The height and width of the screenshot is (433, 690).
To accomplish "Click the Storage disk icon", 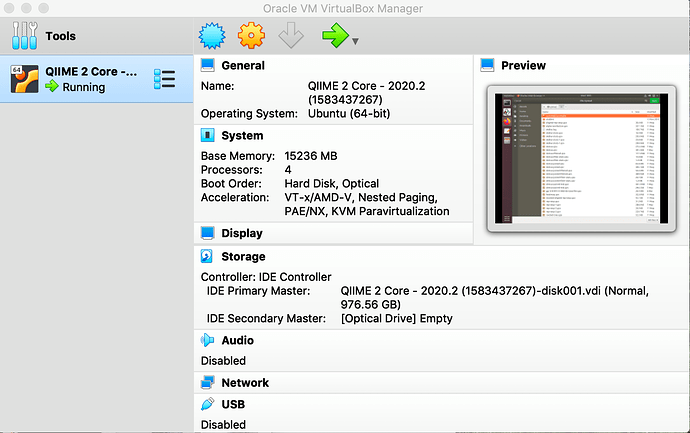I will point(208,257).
